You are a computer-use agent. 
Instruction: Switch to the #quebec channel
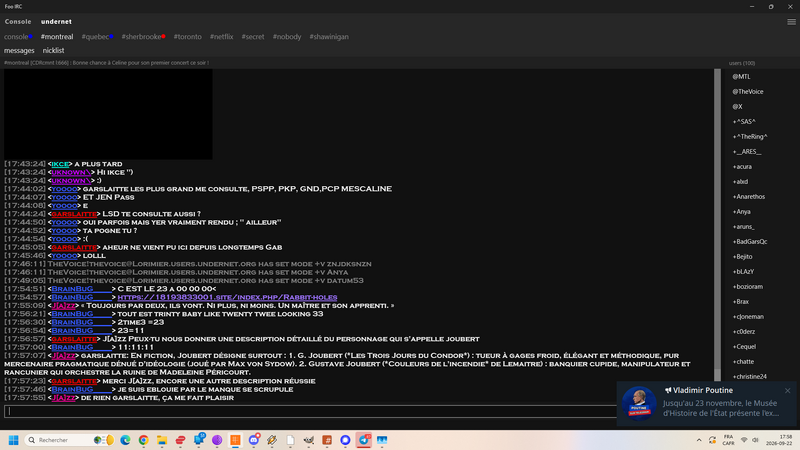point(97,37)
